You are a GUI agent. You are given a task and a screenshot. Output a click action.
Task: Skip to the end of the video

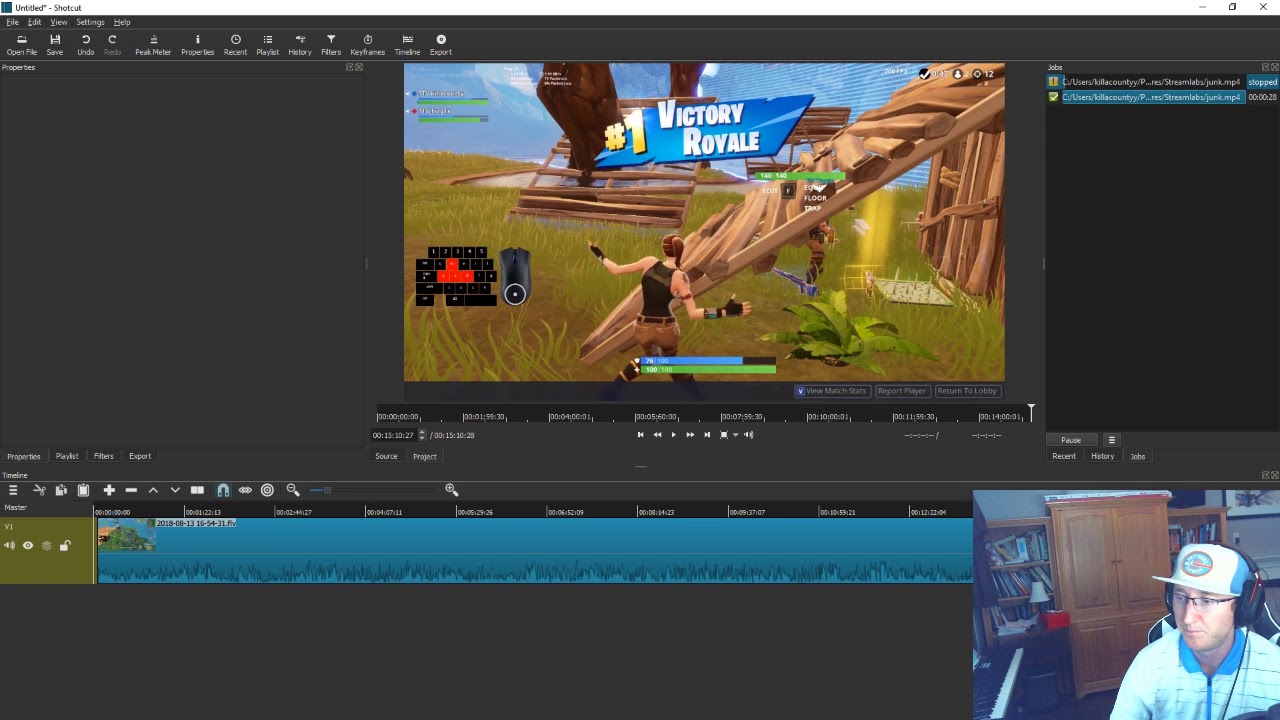tap(707, 435)
